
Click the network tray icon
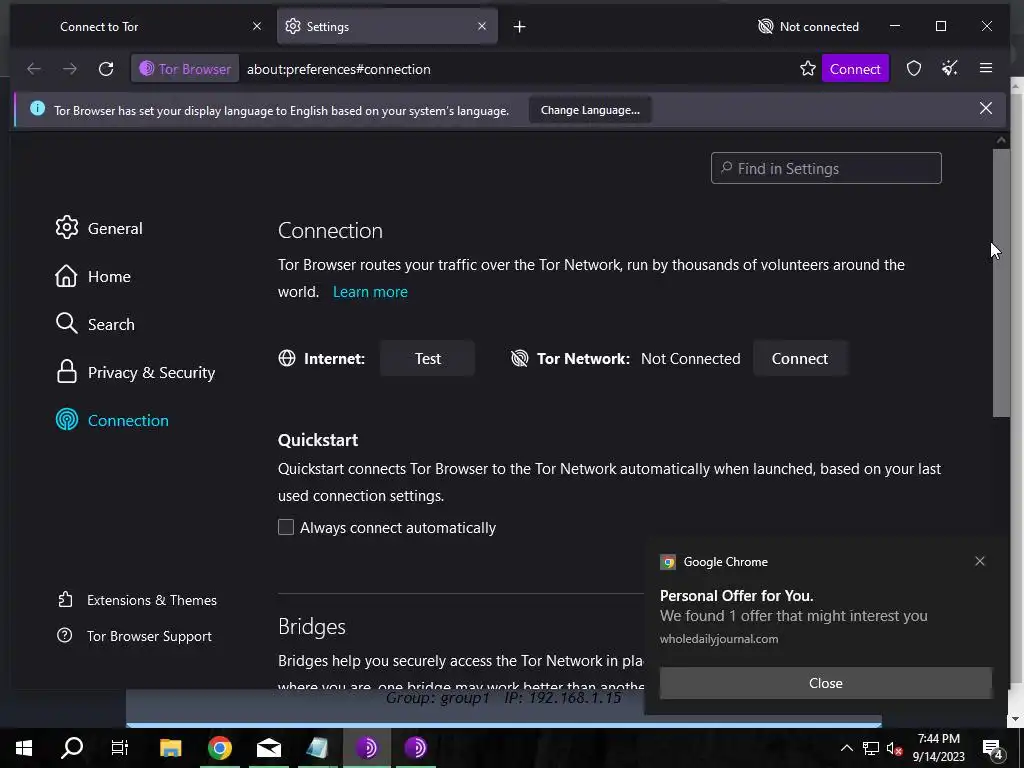[x=871, y=748]
